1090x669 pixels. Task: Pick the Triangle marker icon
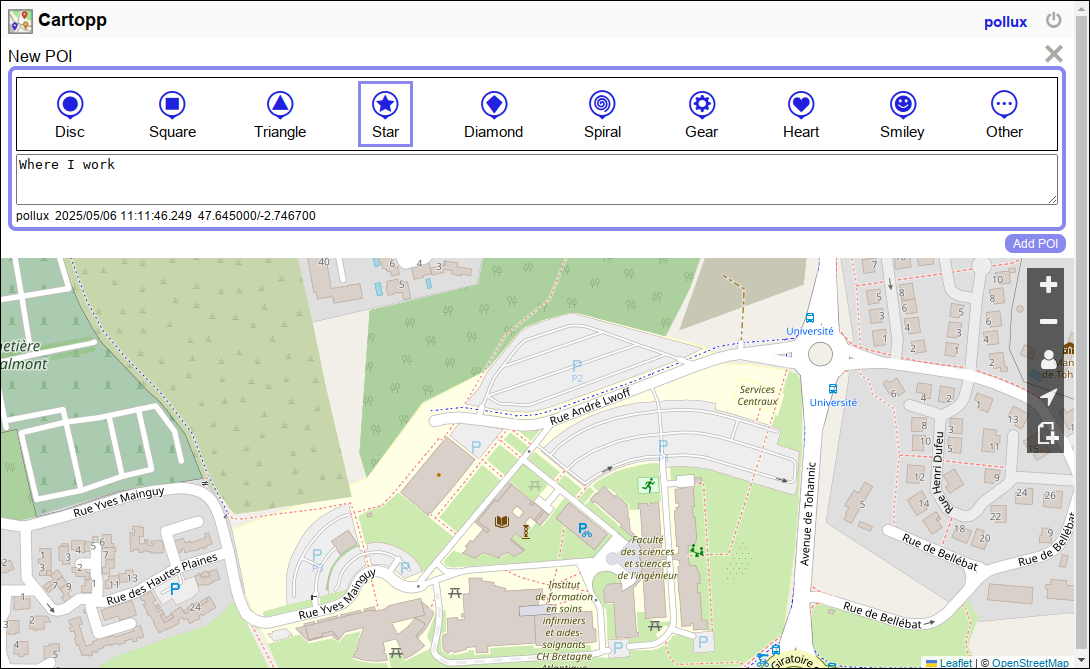pyautogui.click(x=280, y=114)
